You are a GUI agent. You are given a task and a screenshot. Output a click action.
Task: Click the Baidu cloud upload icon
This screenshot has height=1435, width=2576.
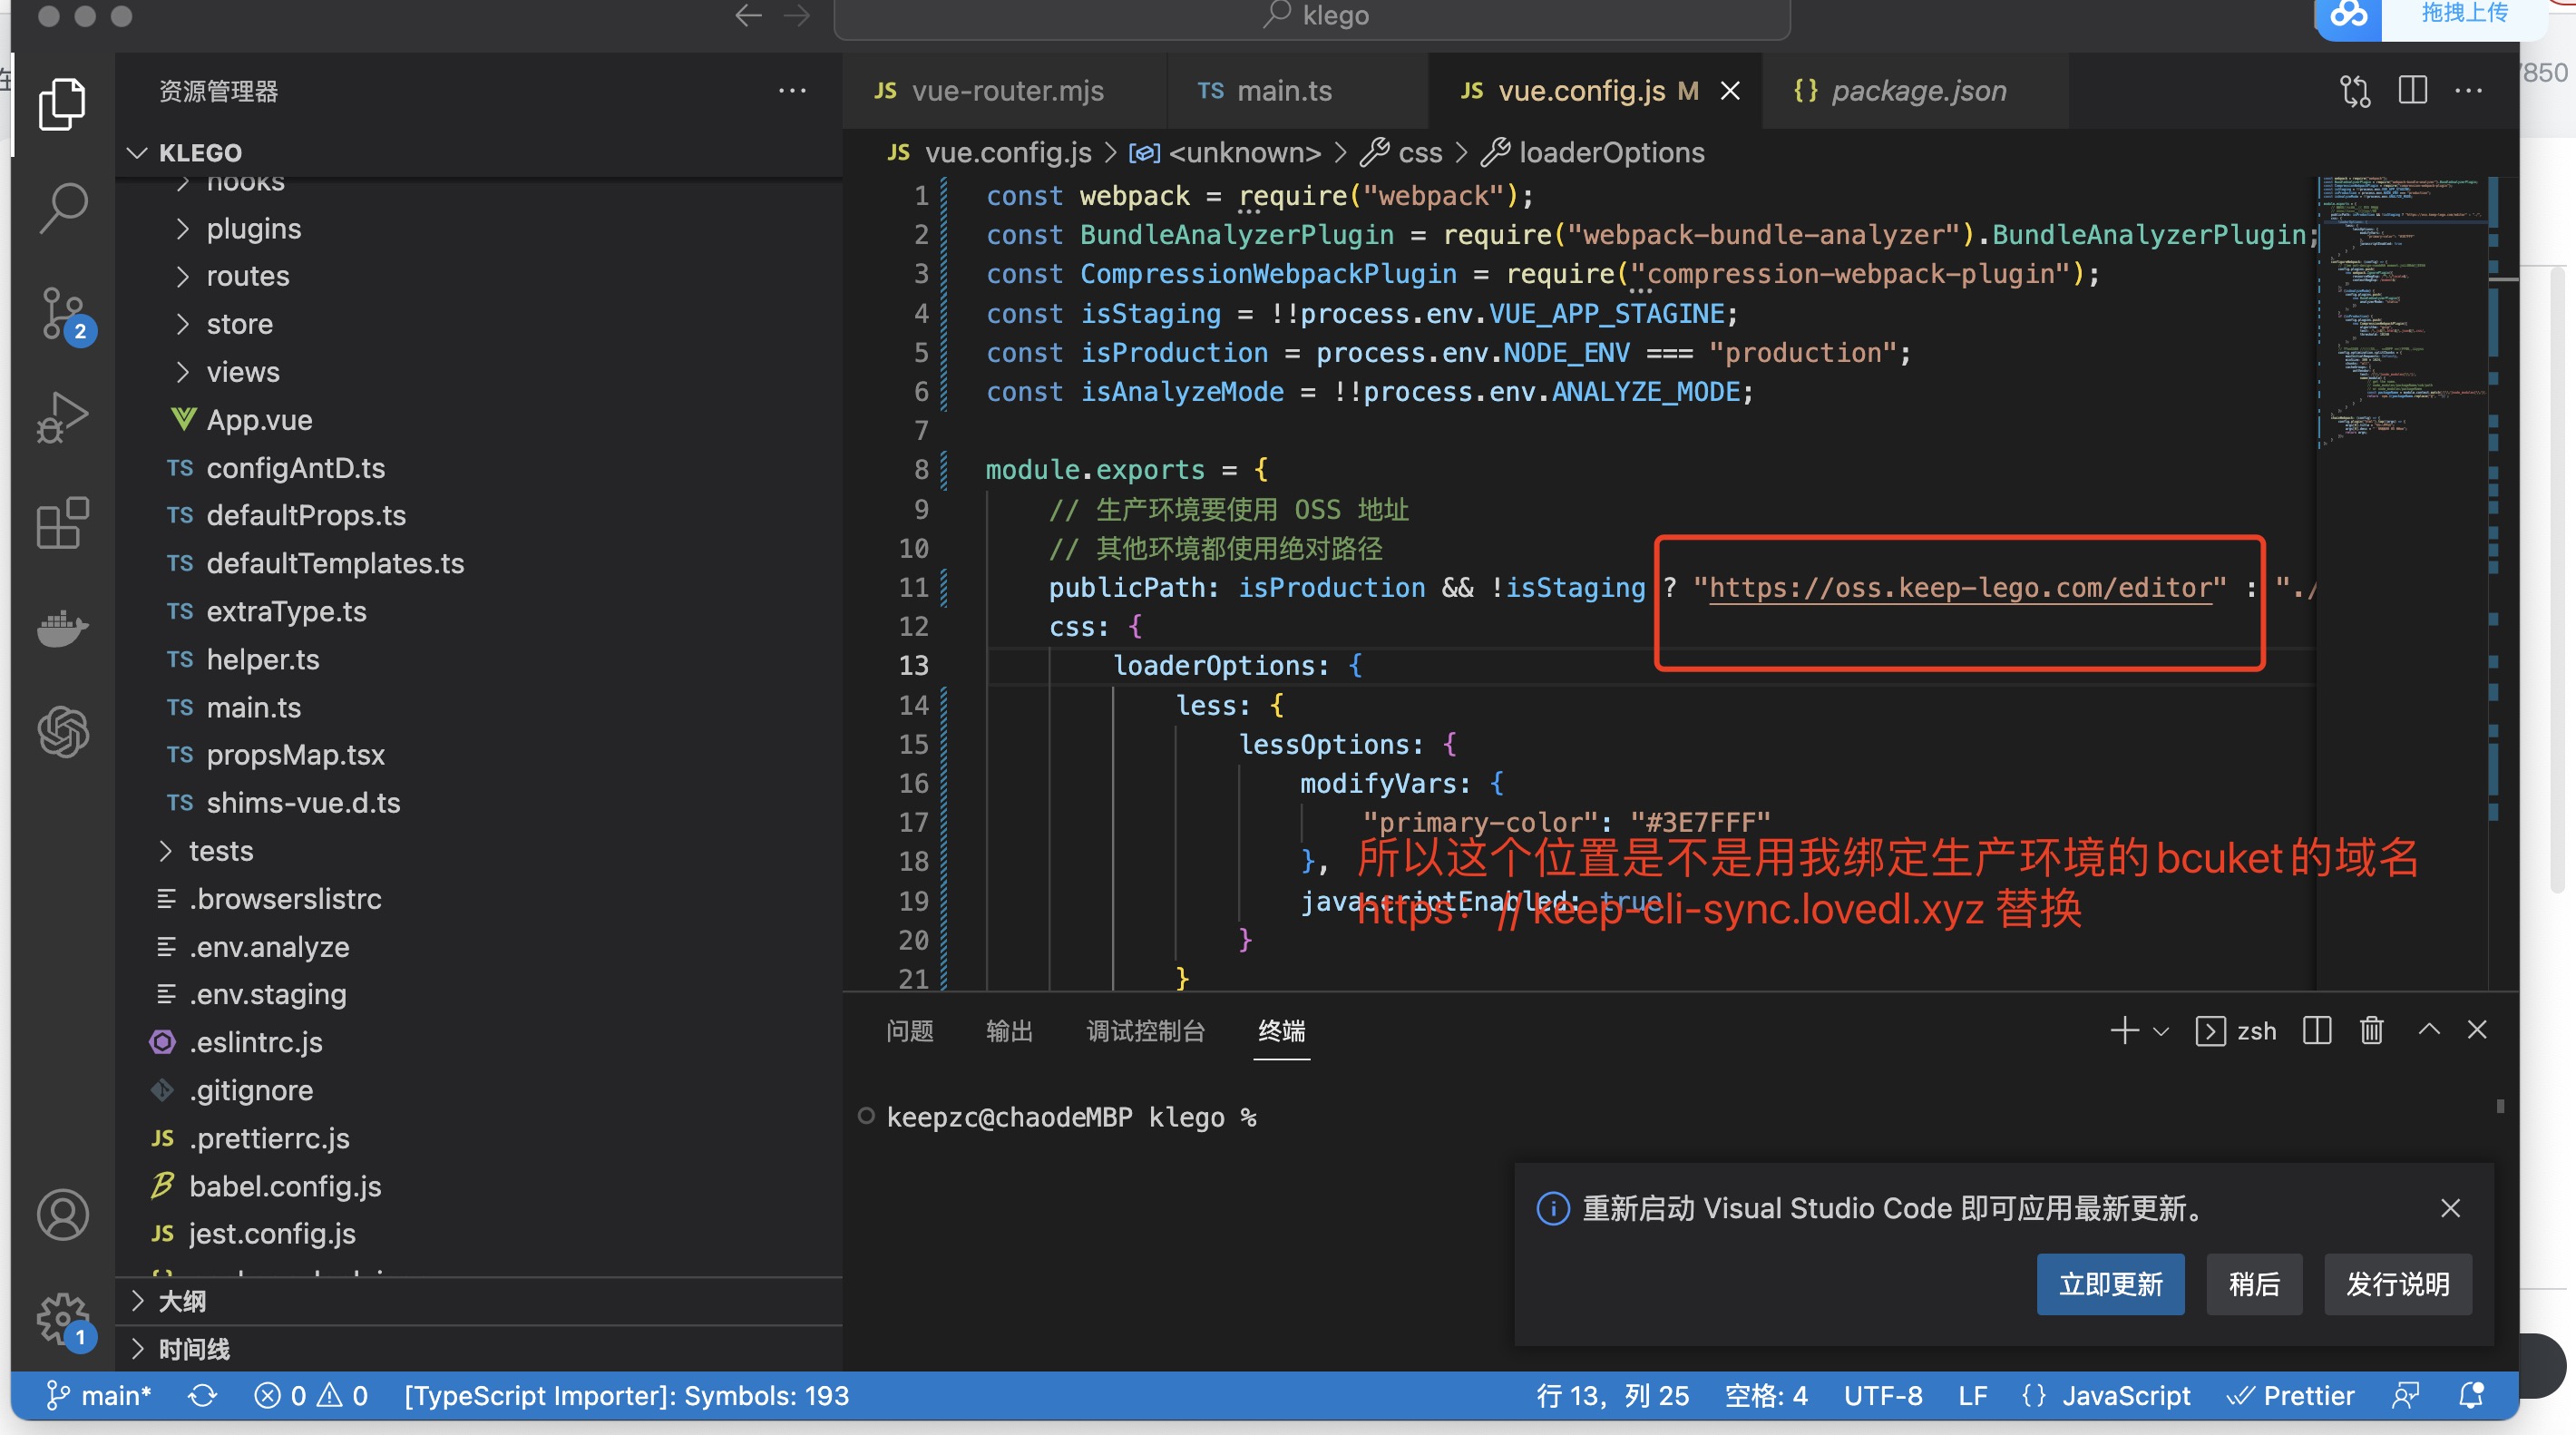[x=2349, y=15]
